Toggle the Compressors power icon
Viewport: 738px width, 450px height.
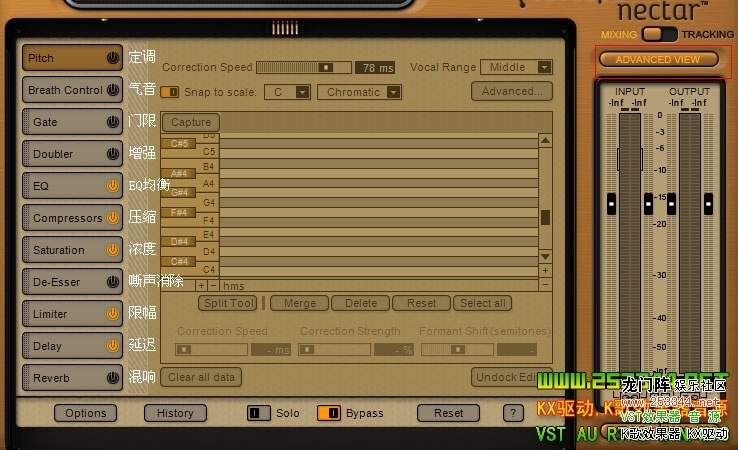112,218
